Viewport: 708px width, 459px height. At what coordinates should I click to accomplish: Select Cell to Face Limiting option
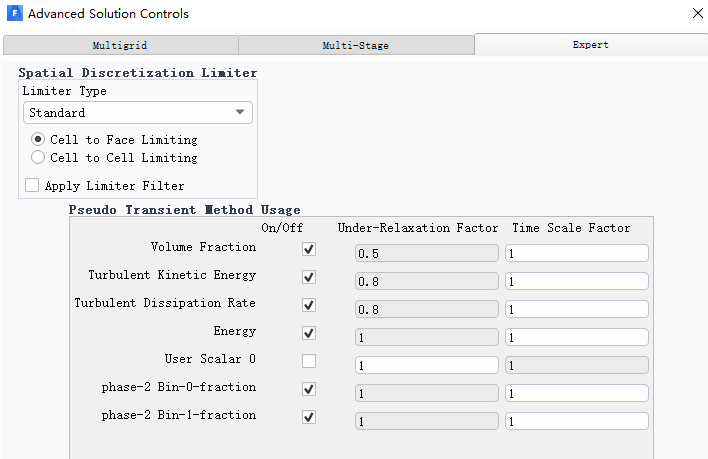[38, 140]
